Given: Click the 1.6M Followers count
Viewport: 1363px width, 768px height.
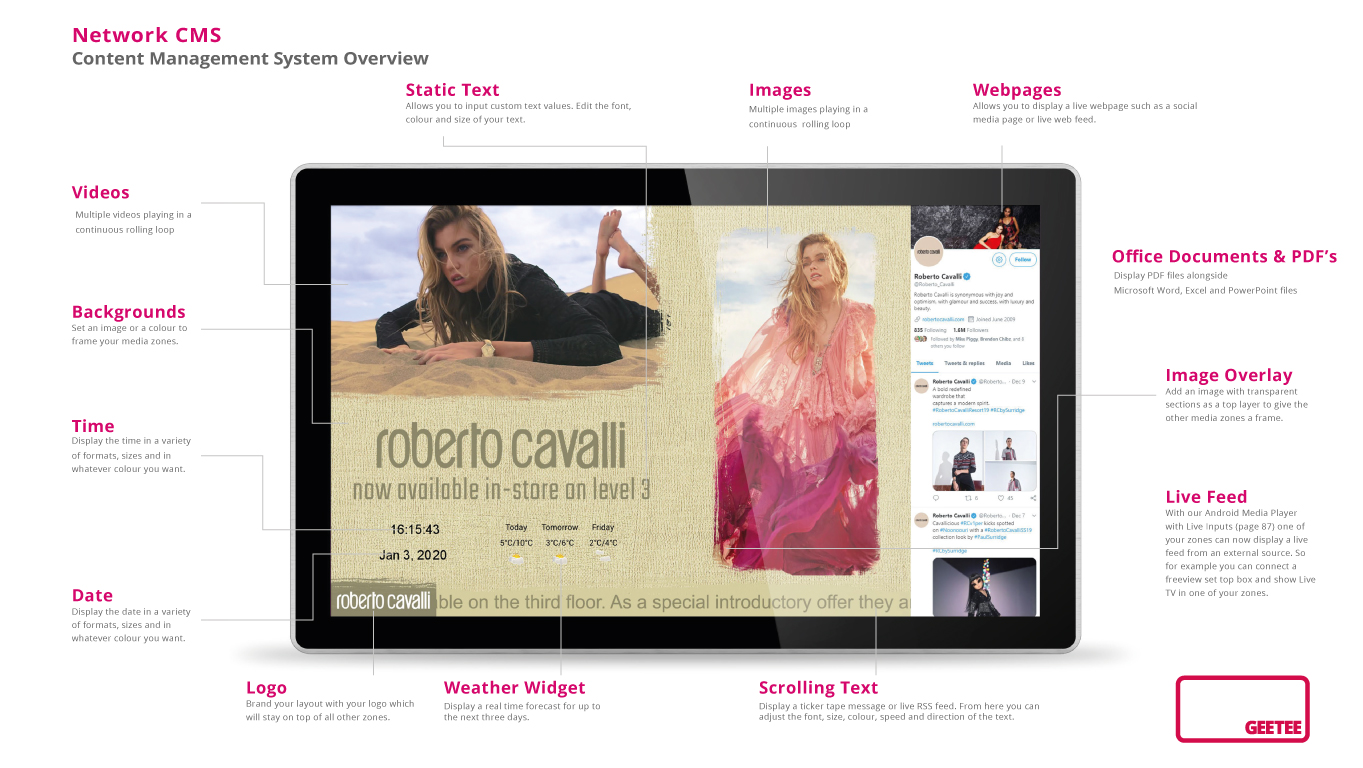Looking at the screenshot, I should (x=971, y=330).
